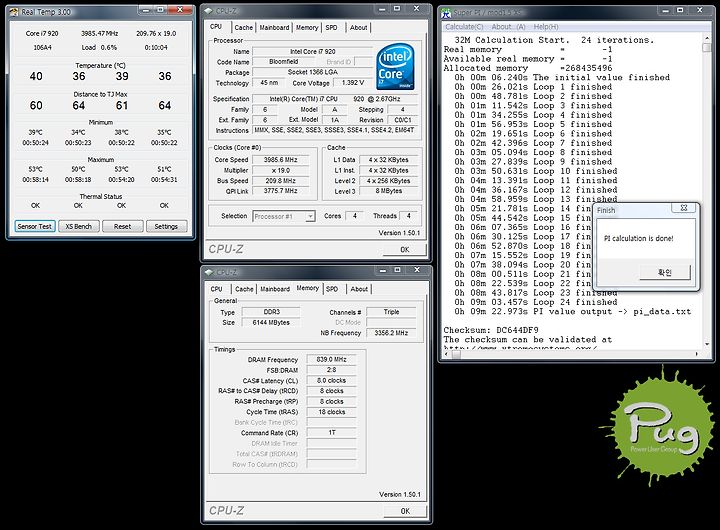Click the first core temperature reading 40
This screenshot has height=530, width=720.
tap(36, 76)
